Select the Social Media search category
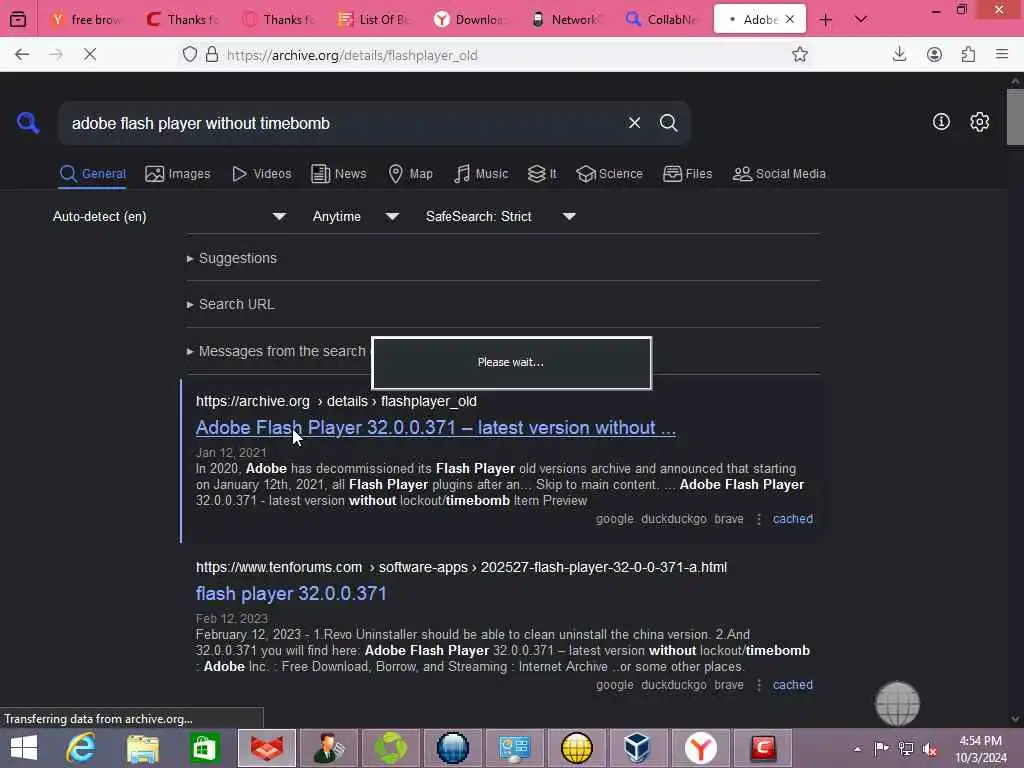Viewport: 1024px width, 768px height. pos(779,174)
